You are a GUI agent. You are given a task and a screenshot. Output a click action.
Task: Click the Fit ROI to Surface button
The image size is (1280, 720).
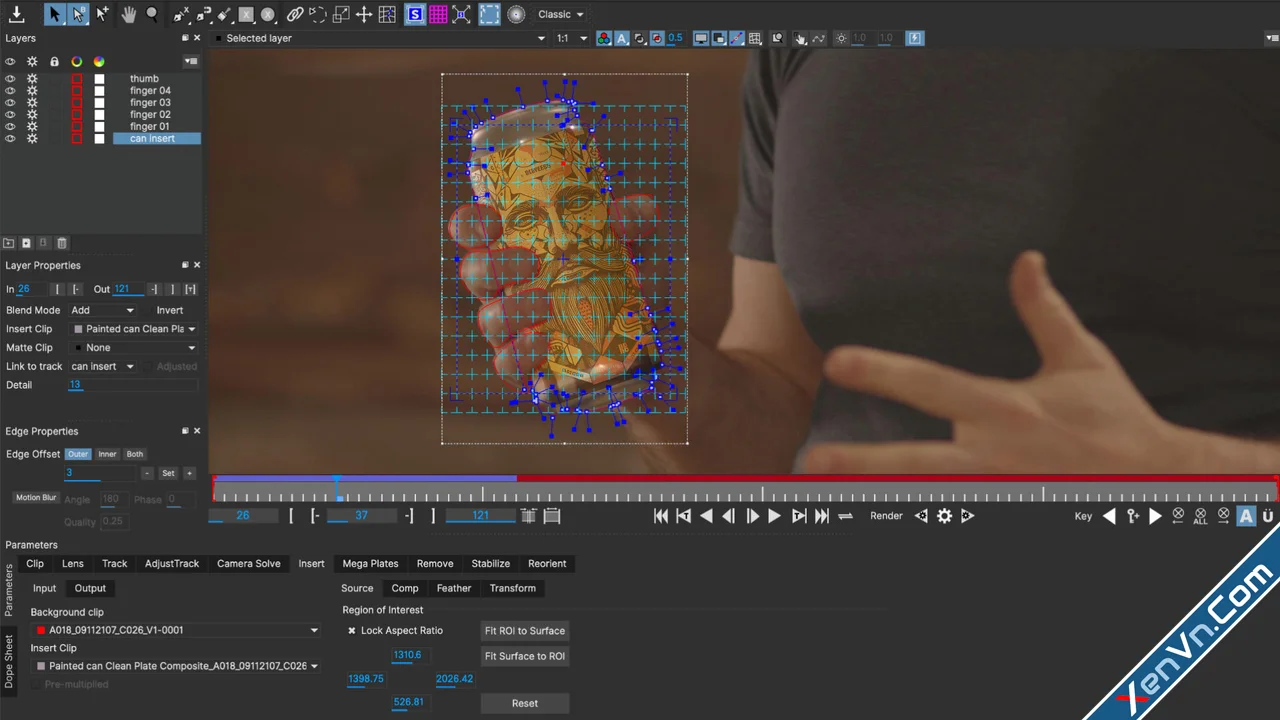(x=525, y=631)
